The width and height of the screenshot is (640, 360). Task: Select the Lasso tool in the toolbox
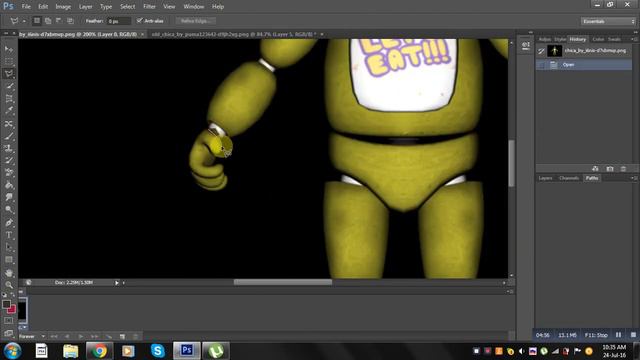(x=9, y=74)
